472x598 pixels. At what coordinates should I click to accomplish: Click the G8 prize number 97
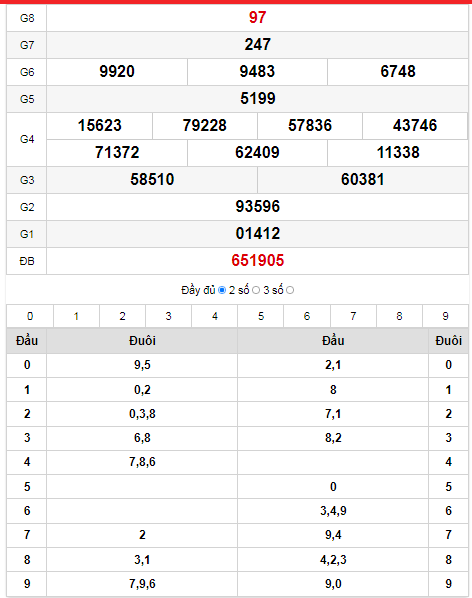pos(257,18)
